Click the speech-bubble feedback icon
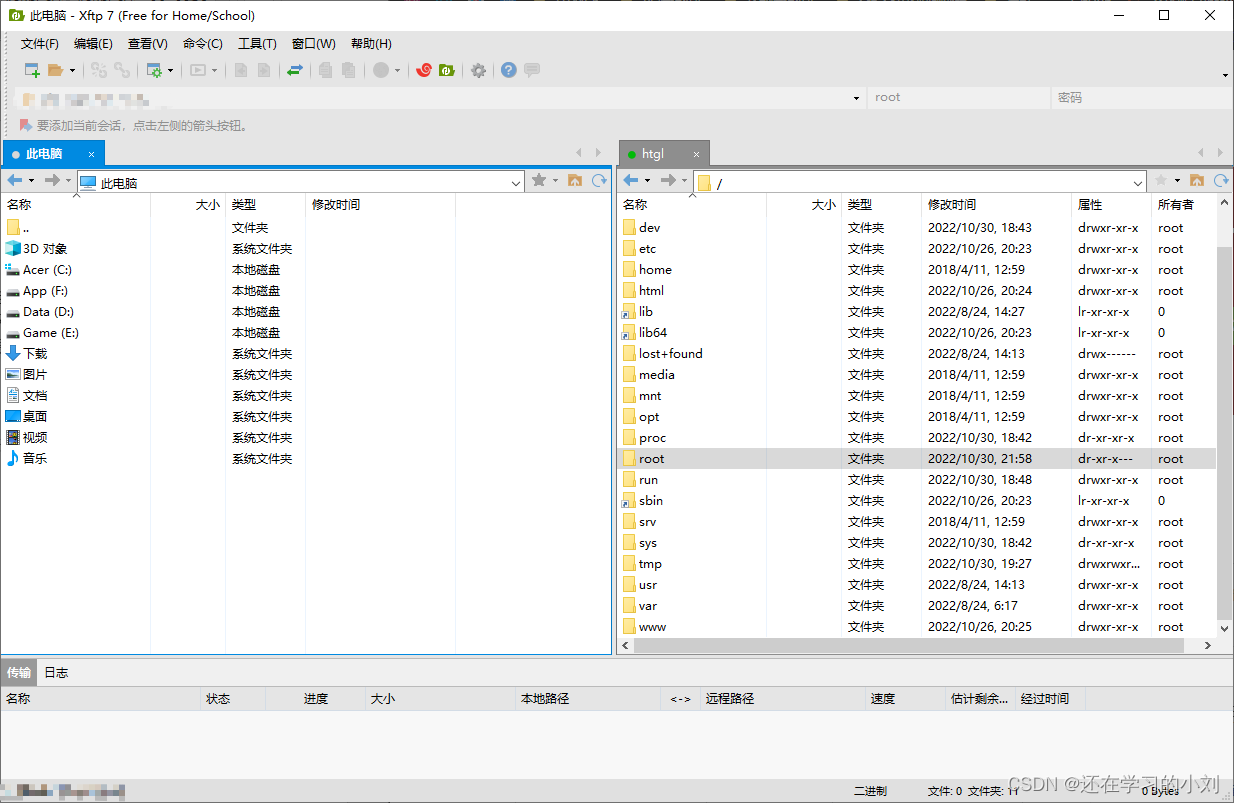The width and height of the screenshot is (1234, 803). 532,70
